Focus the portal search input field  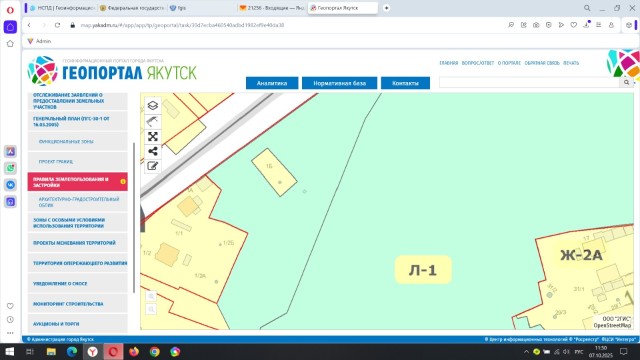click(529, 82)
